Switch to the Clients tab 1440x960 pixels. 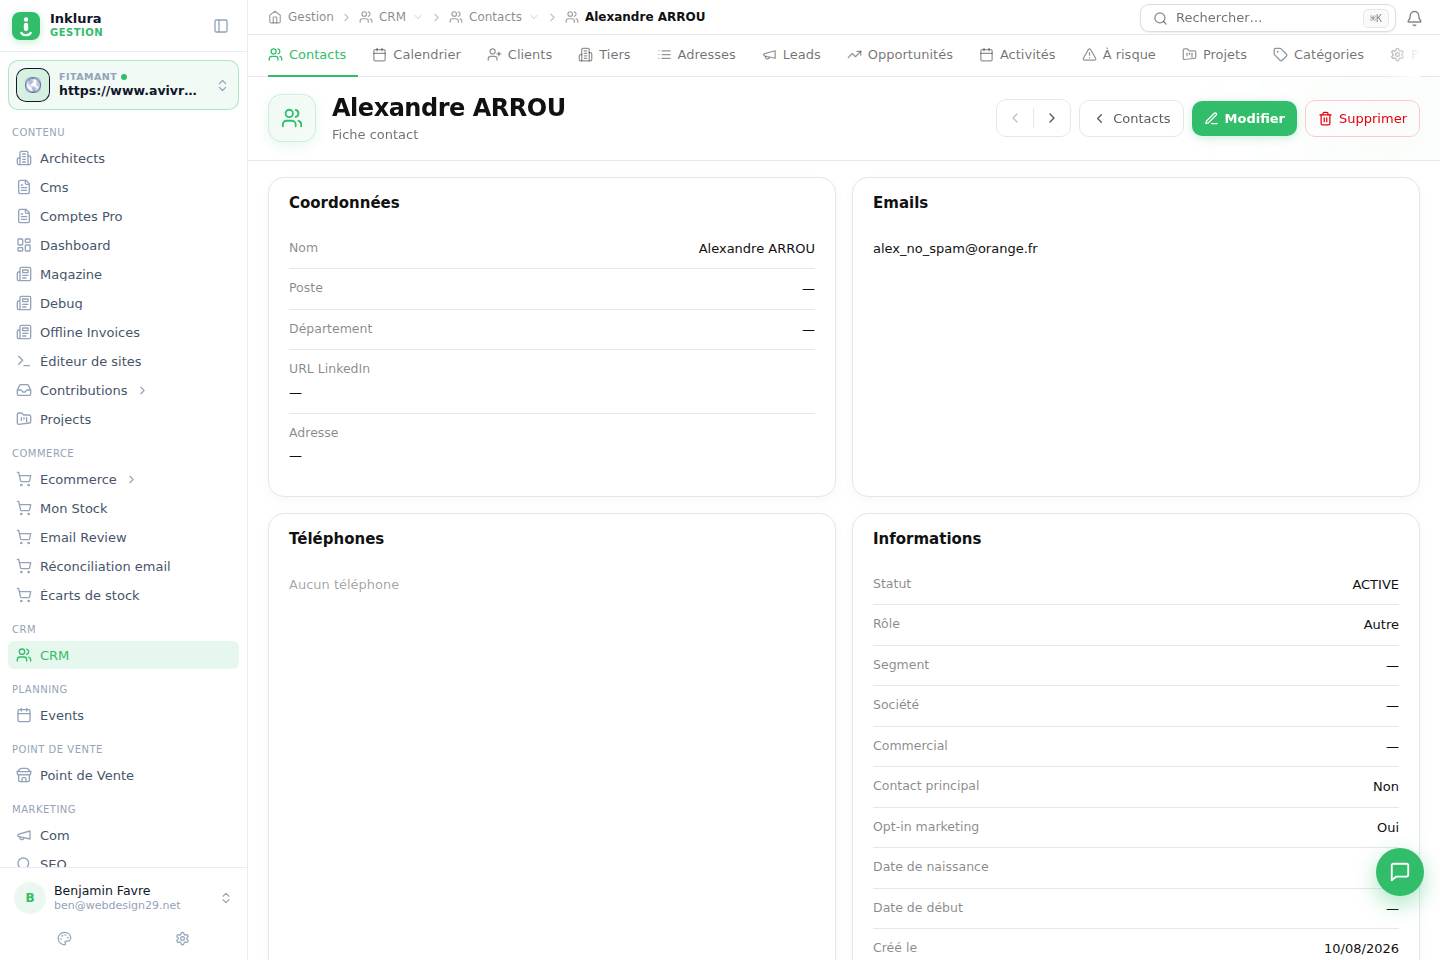tap(520, 55)
